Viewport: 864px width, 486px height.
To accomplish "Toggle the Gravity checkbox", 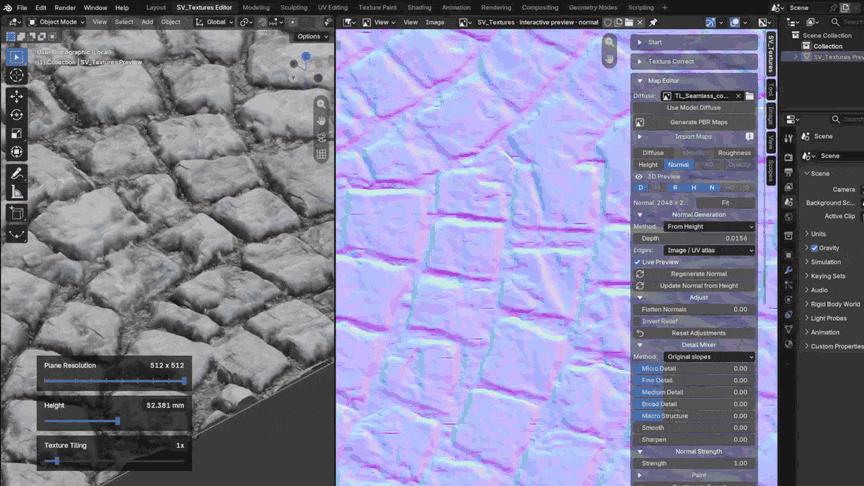I will coord(814,248).
